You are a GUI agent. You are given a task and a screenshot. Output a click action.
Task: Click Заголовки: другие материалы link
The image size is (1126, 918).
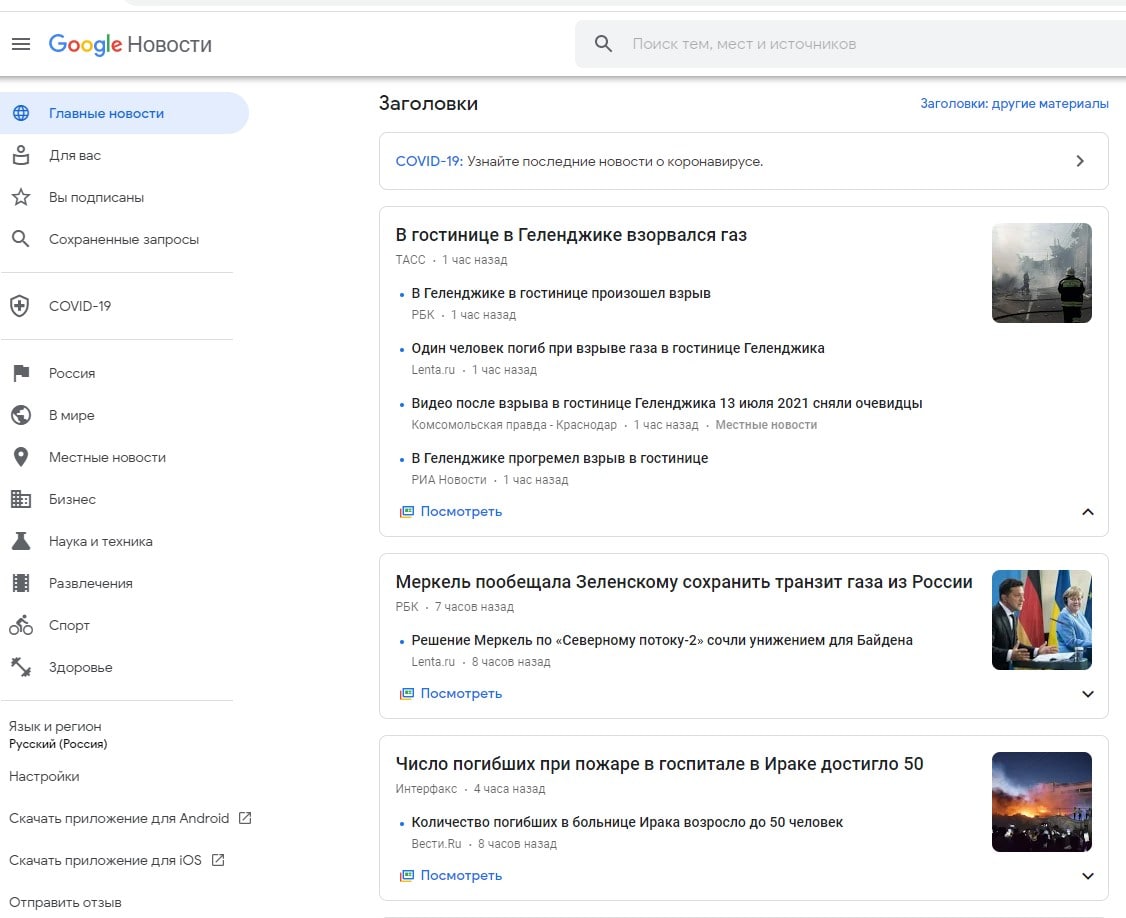[1014, 103]
